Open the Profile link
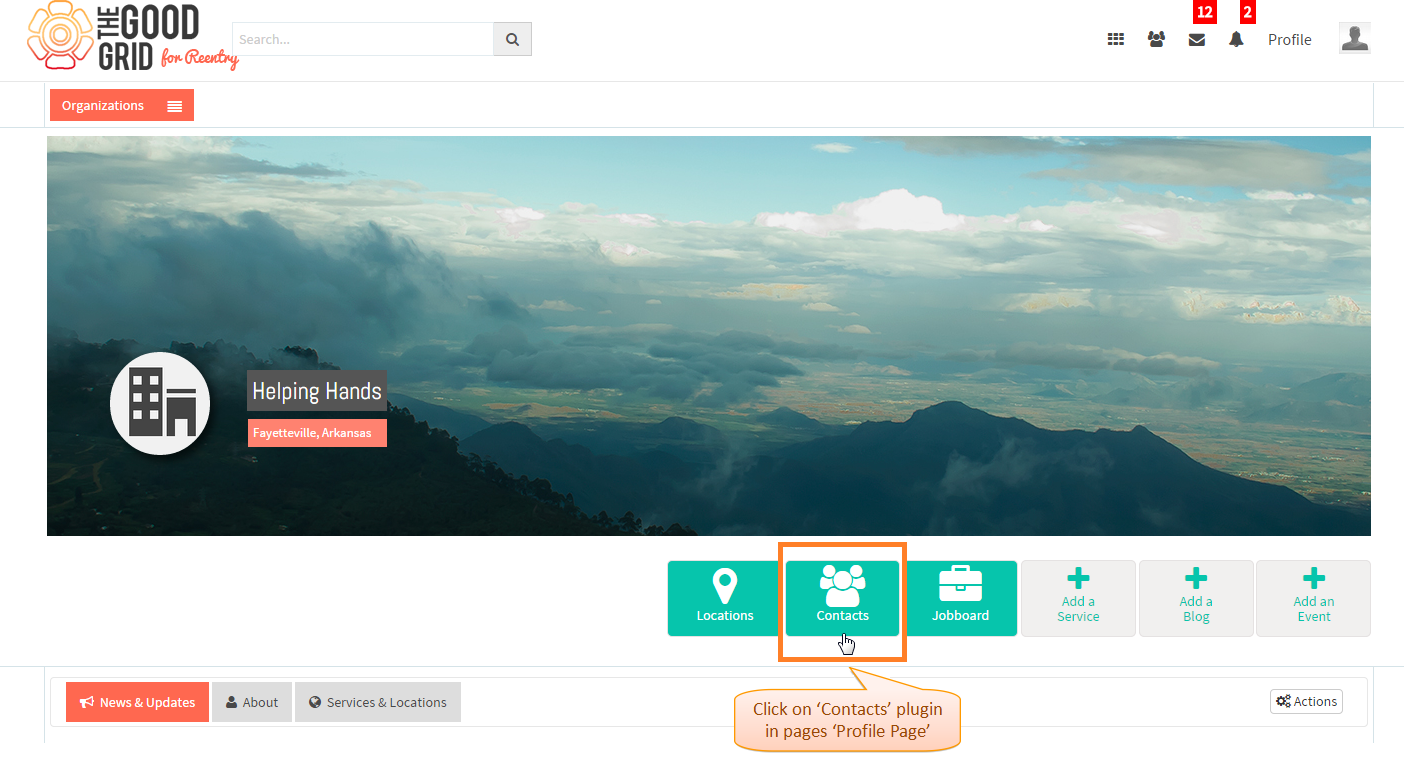The image size is (1404, 773). click(x=1290, y=40)
